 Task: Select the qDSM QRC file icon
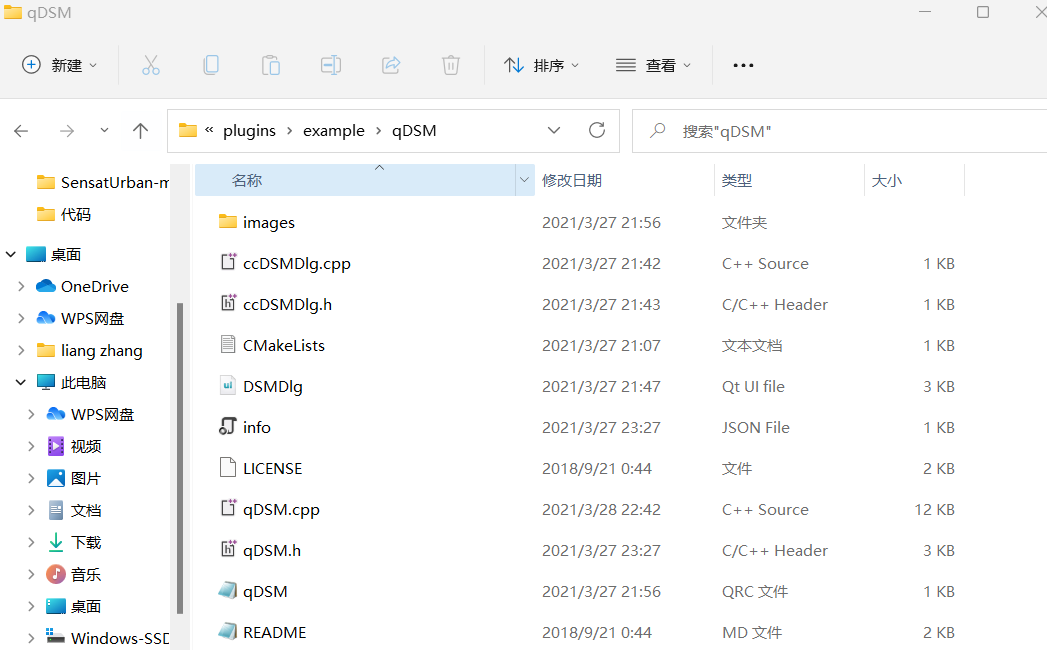coord(228,591)
